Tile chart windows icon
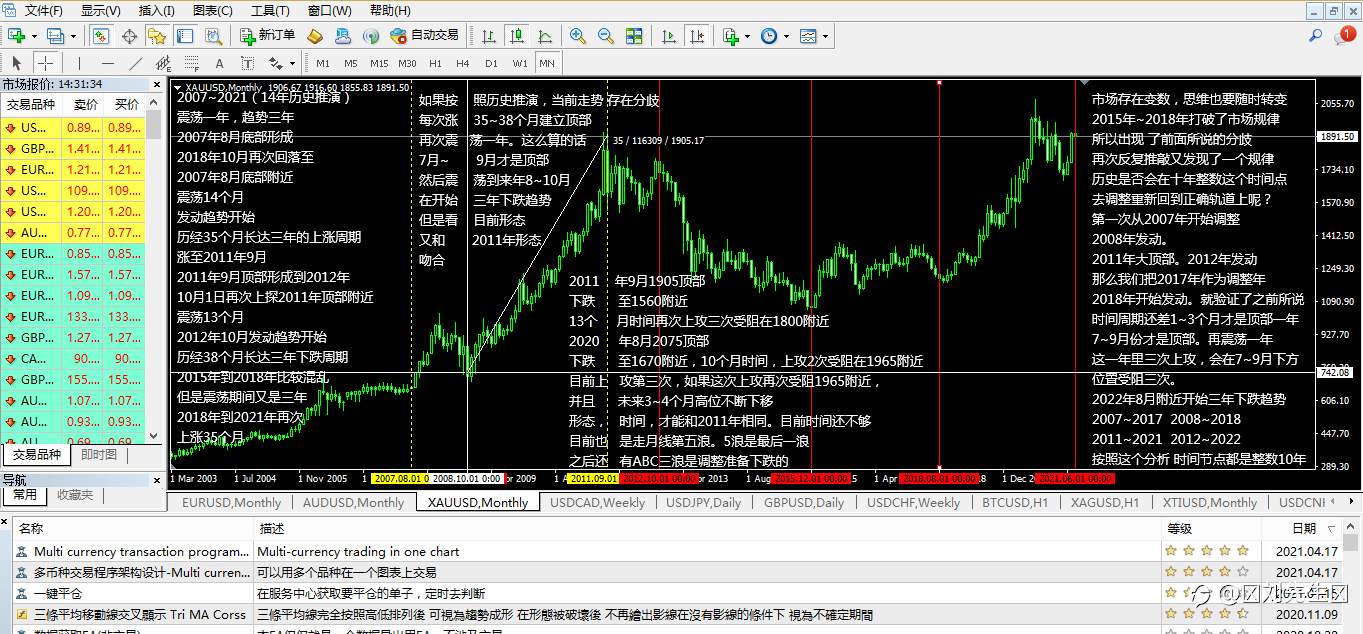The height and width of the screenshot is (634, 1363). point(633,35)
